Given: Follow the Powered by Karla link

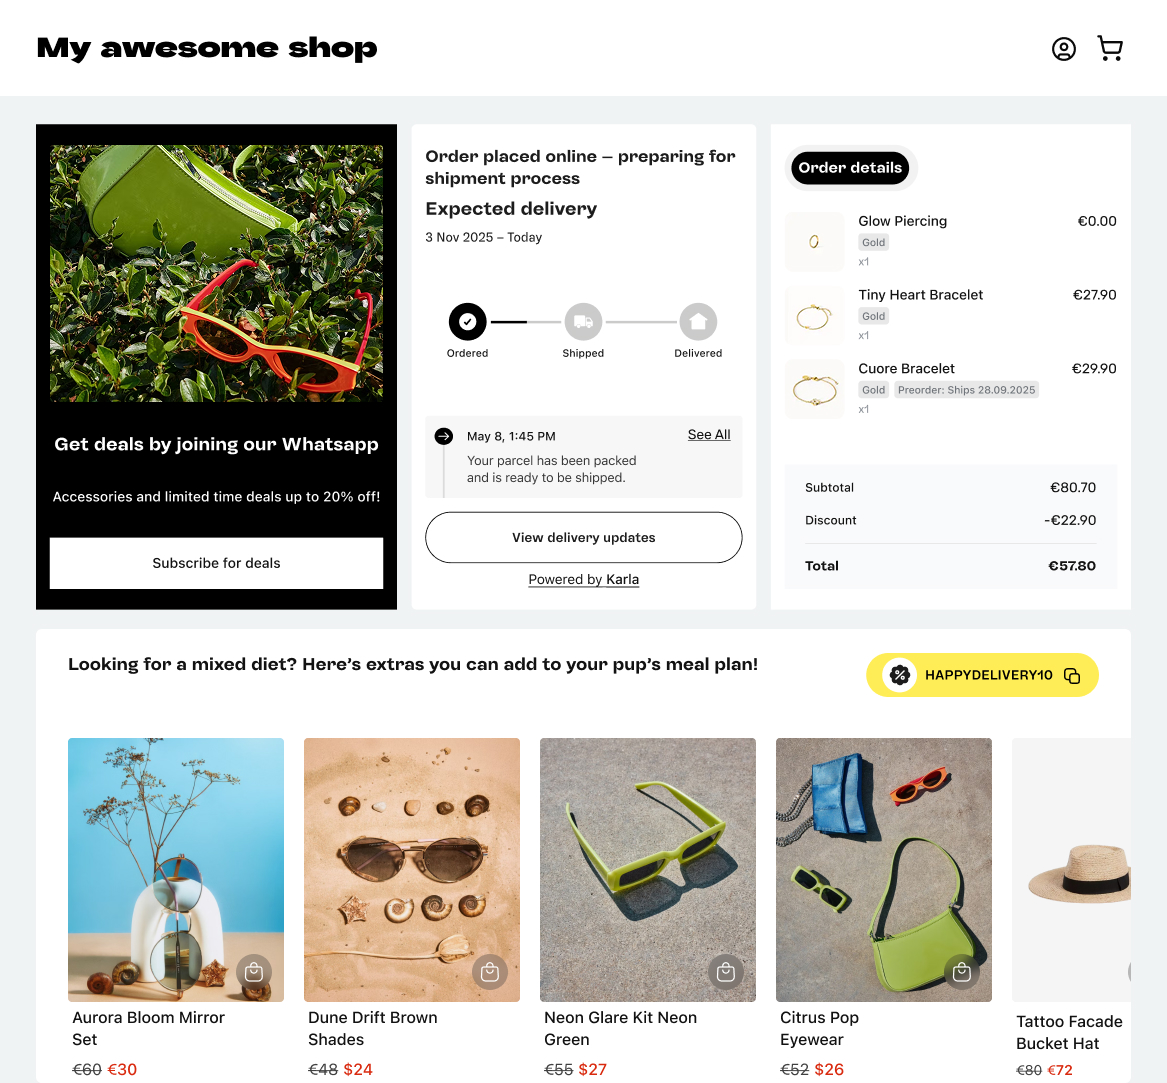Looking at the screenshot, I should (x=584, y=579).
